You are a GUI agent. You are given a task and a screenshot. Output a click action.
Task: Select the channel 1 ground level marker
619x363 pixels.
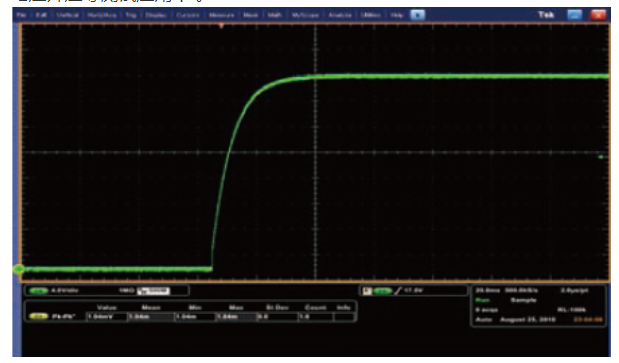(x=18, y=269)
